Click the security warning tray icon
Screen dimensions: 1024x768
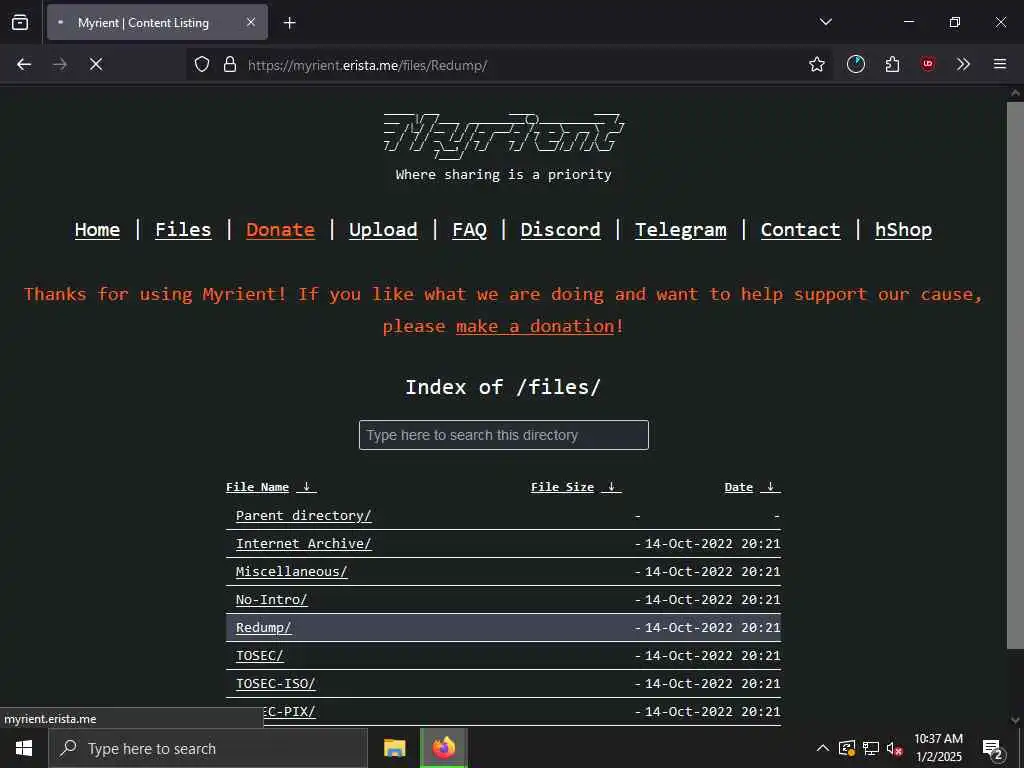coord(847,748)
